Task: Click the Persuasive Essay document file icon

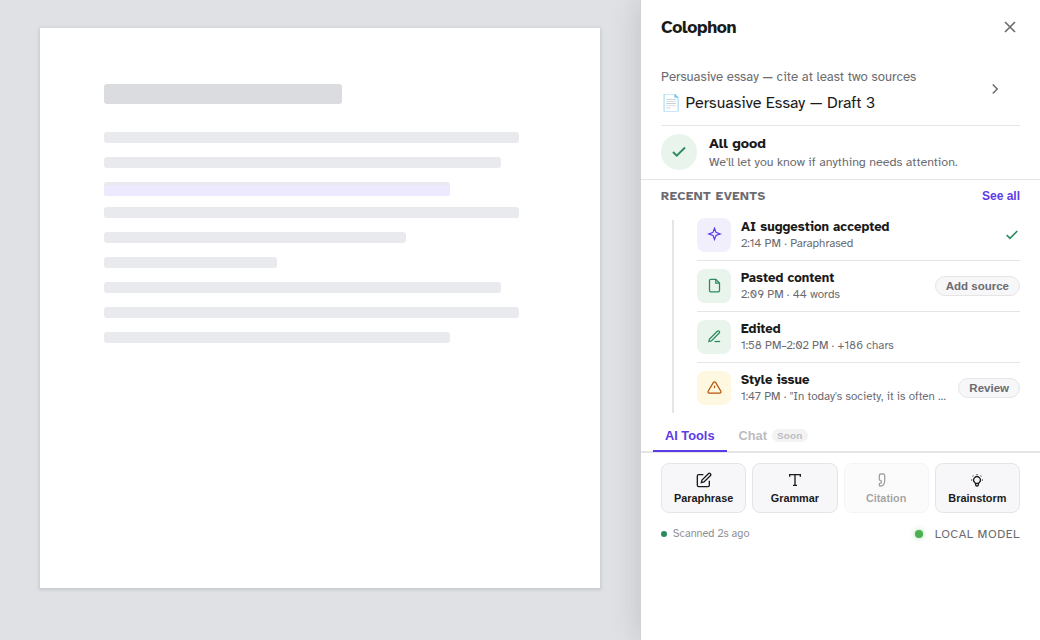Action: pyautogui.click(x=671, y=103)
